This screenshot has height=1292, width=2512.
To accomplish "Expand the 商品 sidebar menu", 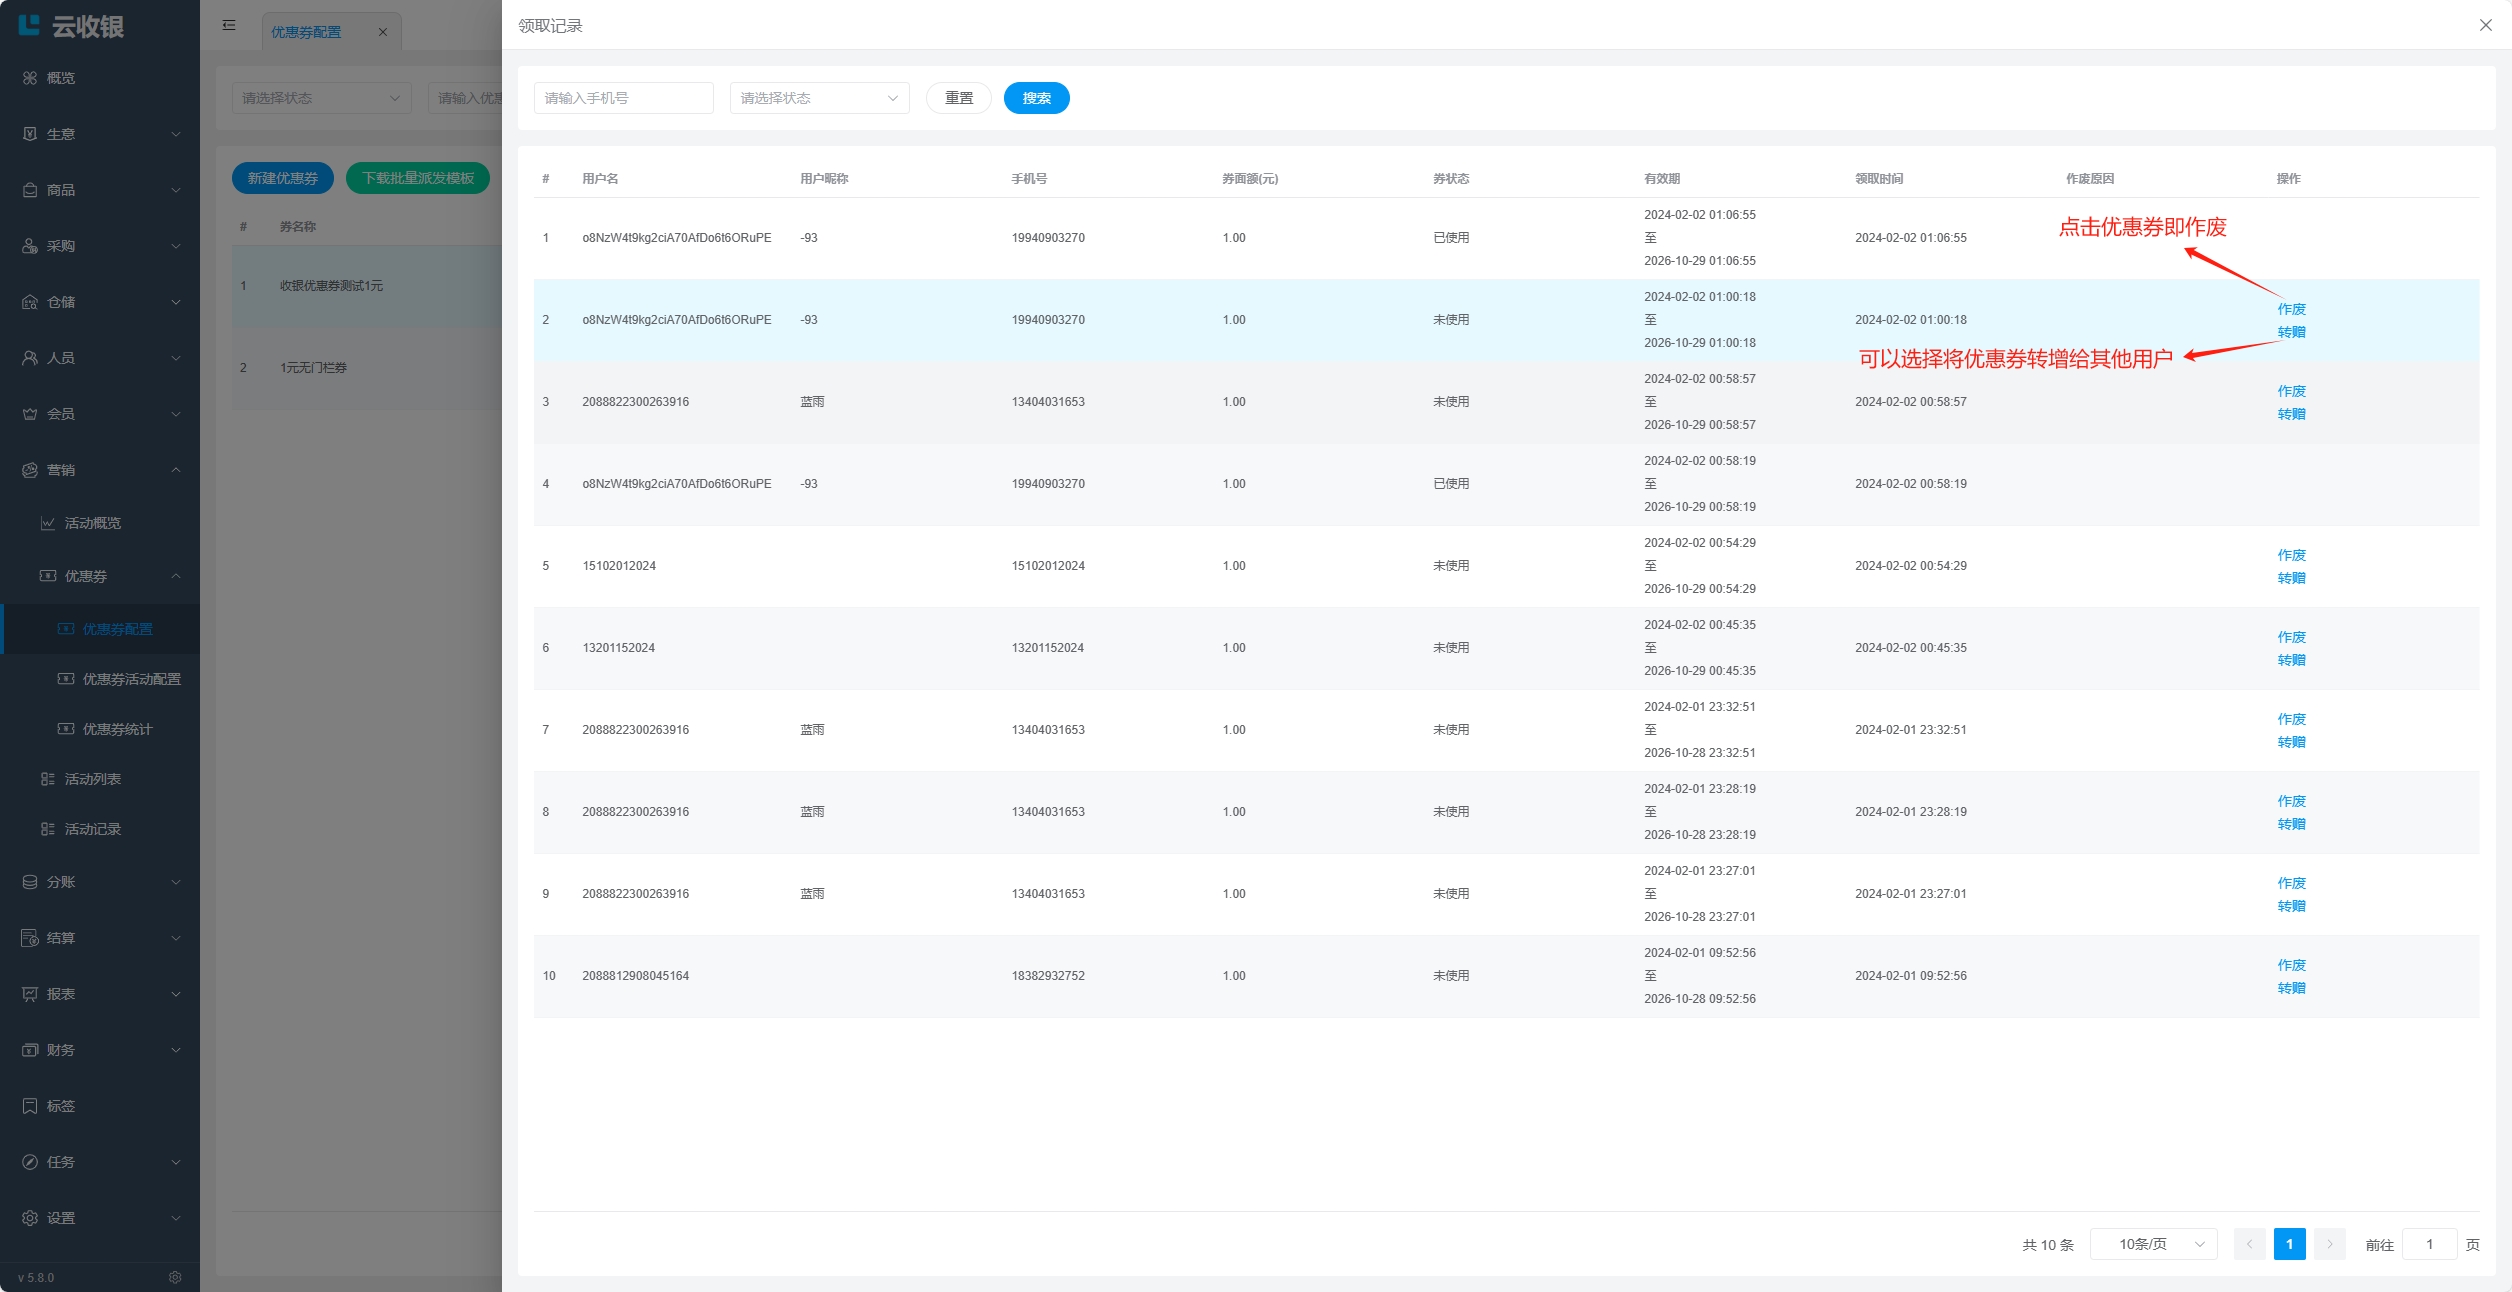I will pos(100,190).
